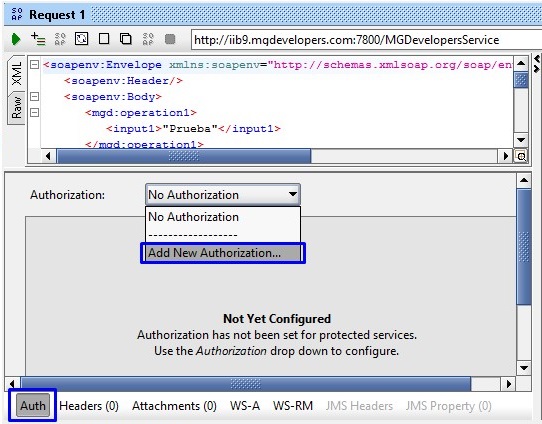Click the magnifier icon below the XML editor
542x424 pixels.
(521, 156)
